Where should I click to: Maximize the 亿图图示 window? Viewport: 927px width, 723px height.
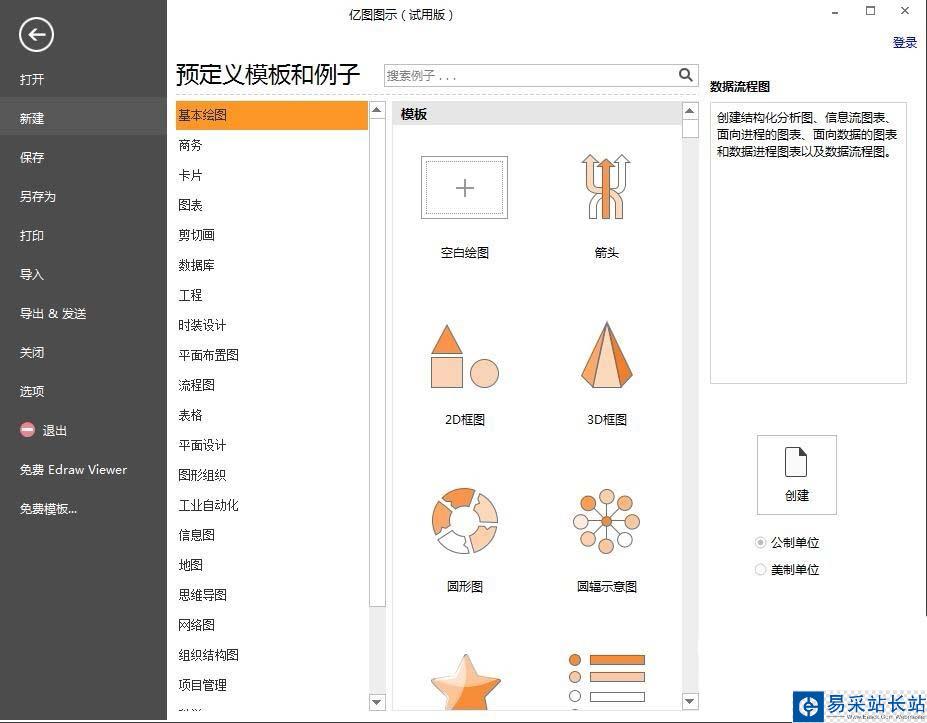click(x=870, y=11)
